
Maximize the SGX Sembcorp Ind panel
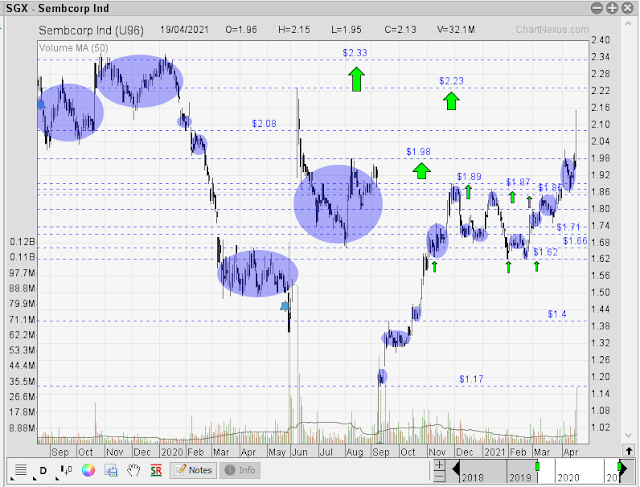click(x=612, y=8)
